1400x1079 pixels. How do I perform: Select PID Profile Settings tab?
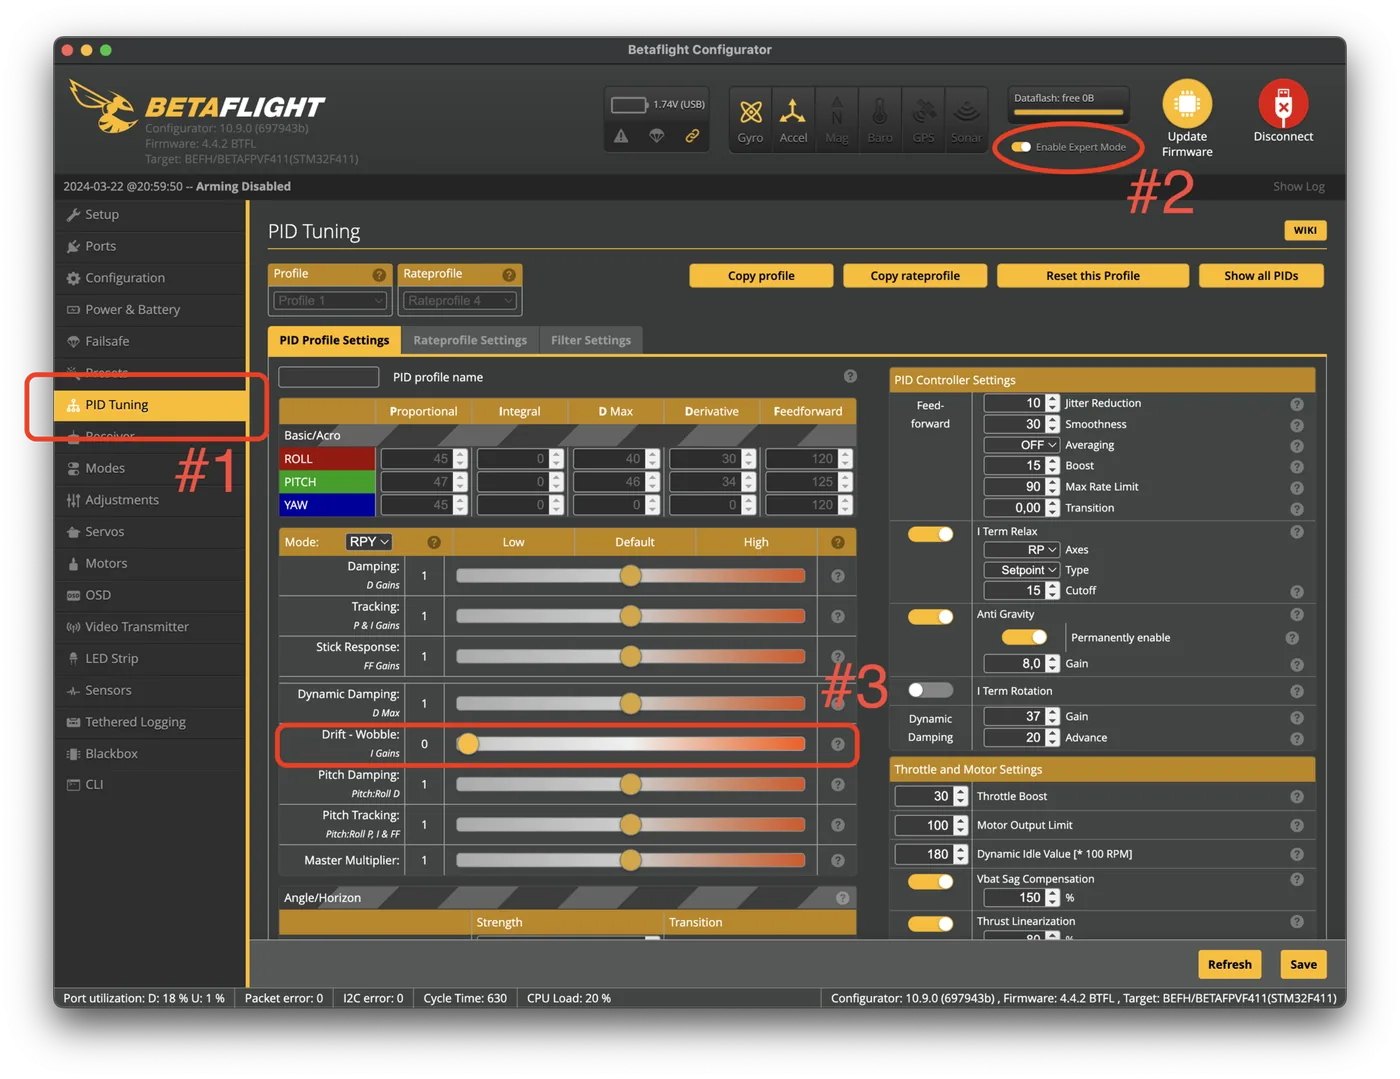coord(334,340)
